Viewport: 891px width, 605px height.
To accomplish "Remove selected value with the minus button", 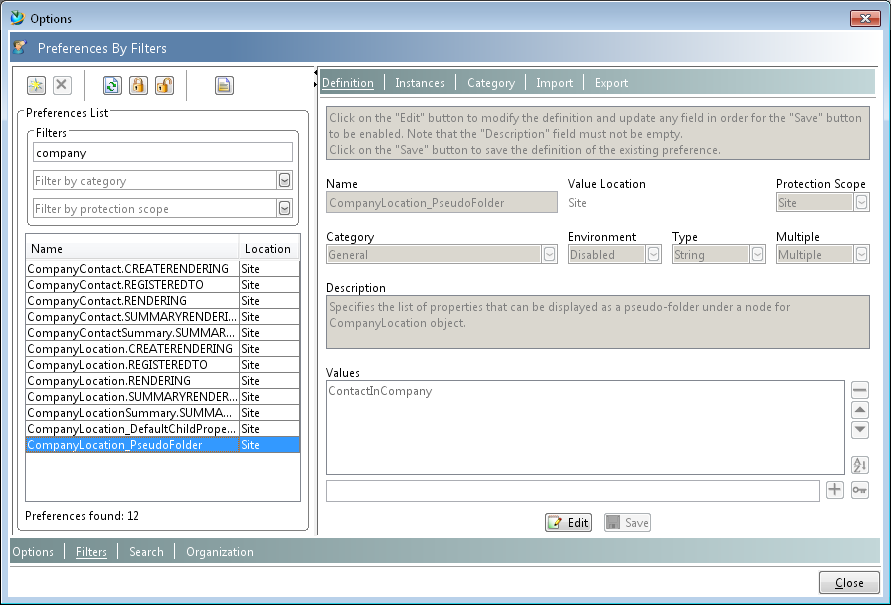I will coord(860,390).
